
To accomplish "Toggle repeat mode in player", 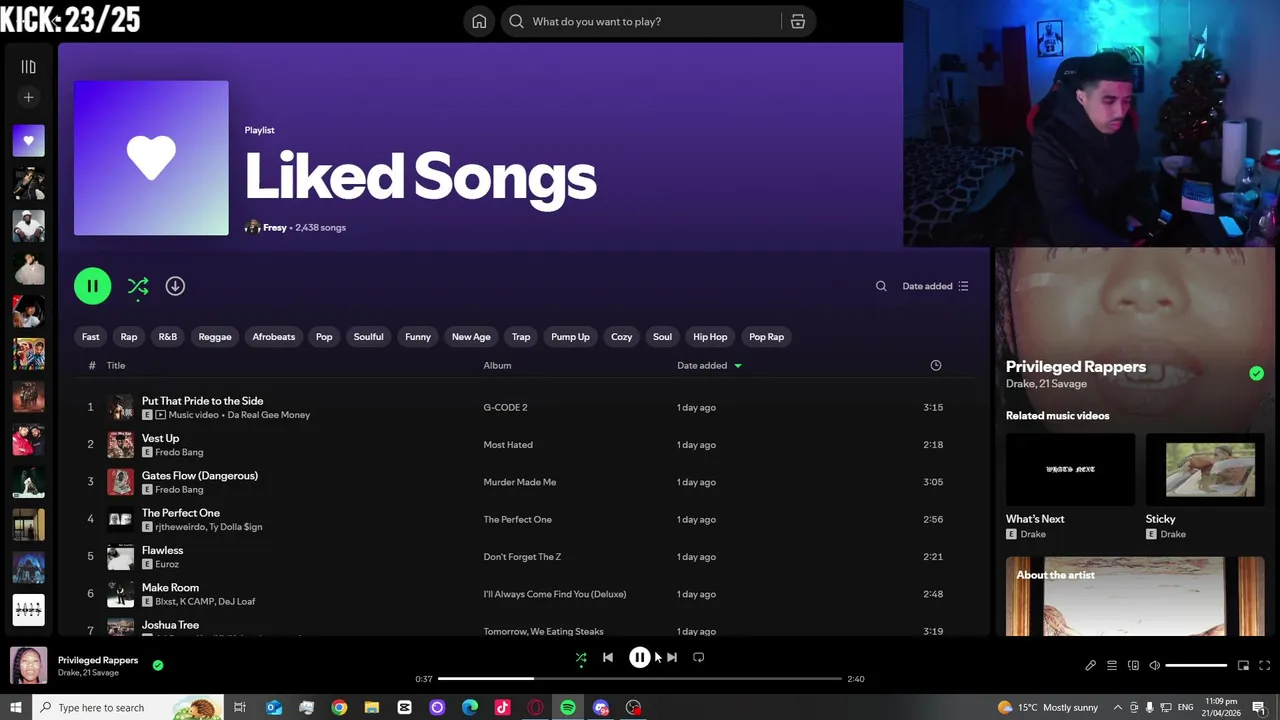I will click(x=699, y=658).
